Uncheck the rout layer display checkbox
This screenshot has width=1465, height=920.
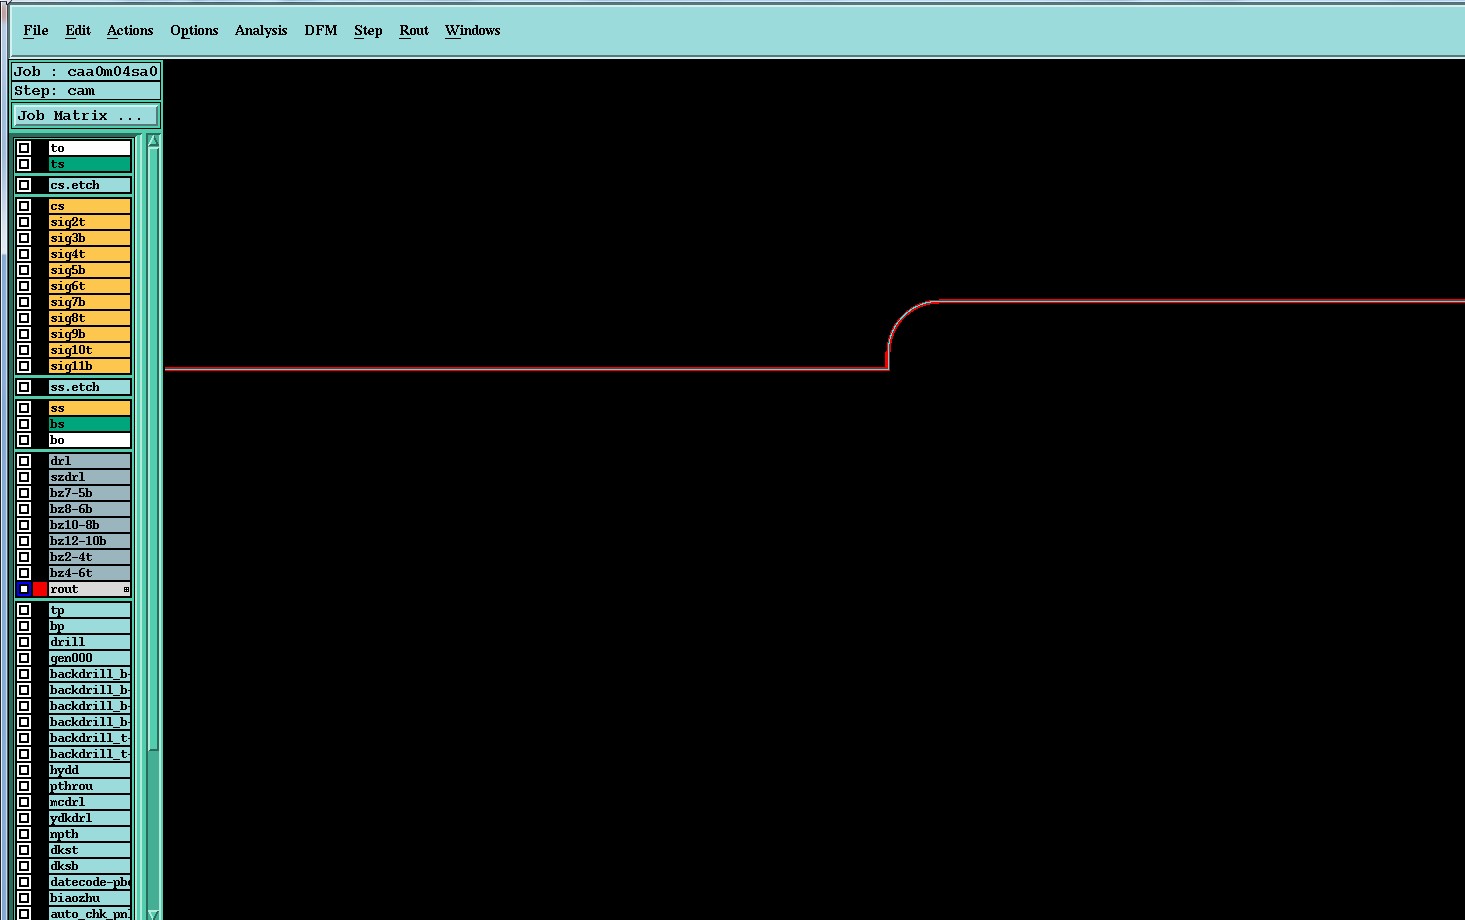click(x=24, y=589)
